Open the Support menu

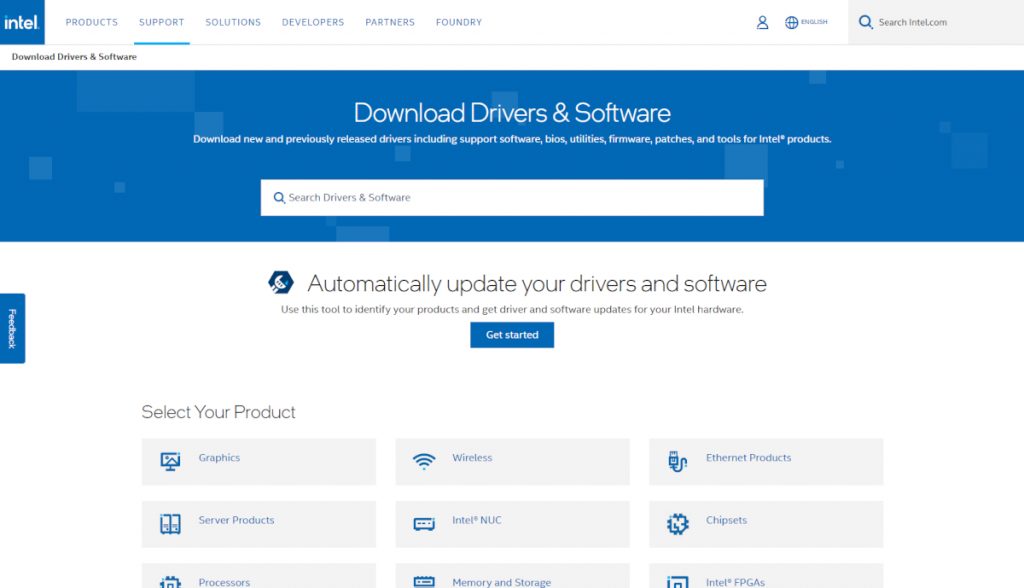(161, 22)
